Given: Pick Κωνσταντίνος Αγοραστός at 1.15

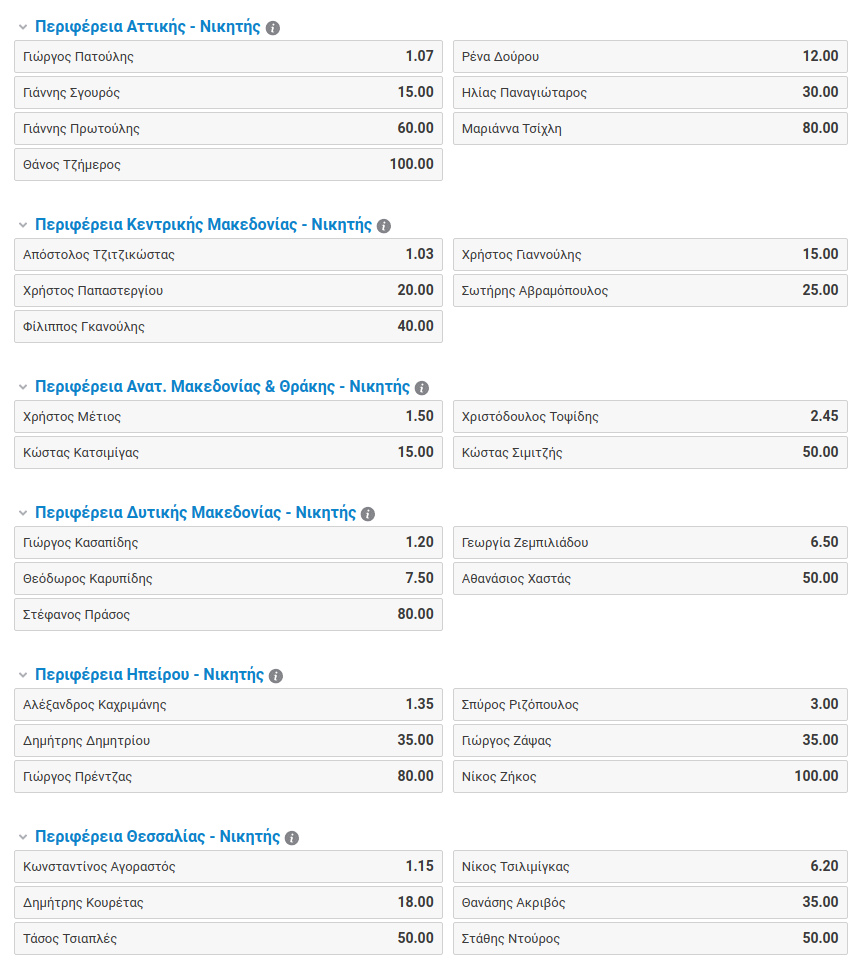Looking at the screenshot, I should [x=228, y=867].
